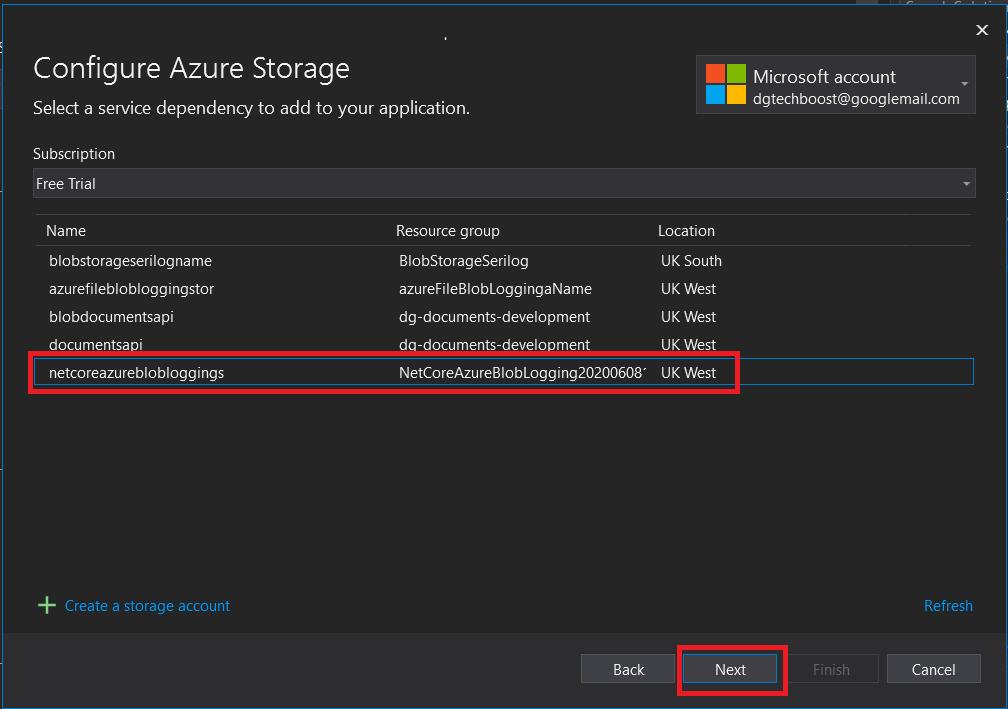Expand the Microsoft account dropdown arrow
Image resolution: width=1008 pixels, height=709 pixels.
(x=964, y=84)
